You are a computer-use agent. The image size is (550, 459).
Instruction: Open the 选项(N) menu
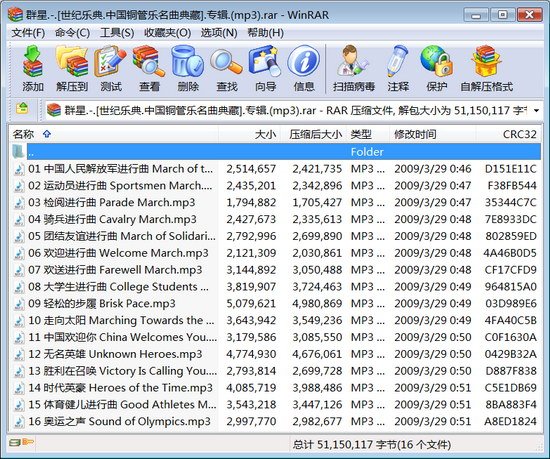pyautogui.click(x=219, y=33)
